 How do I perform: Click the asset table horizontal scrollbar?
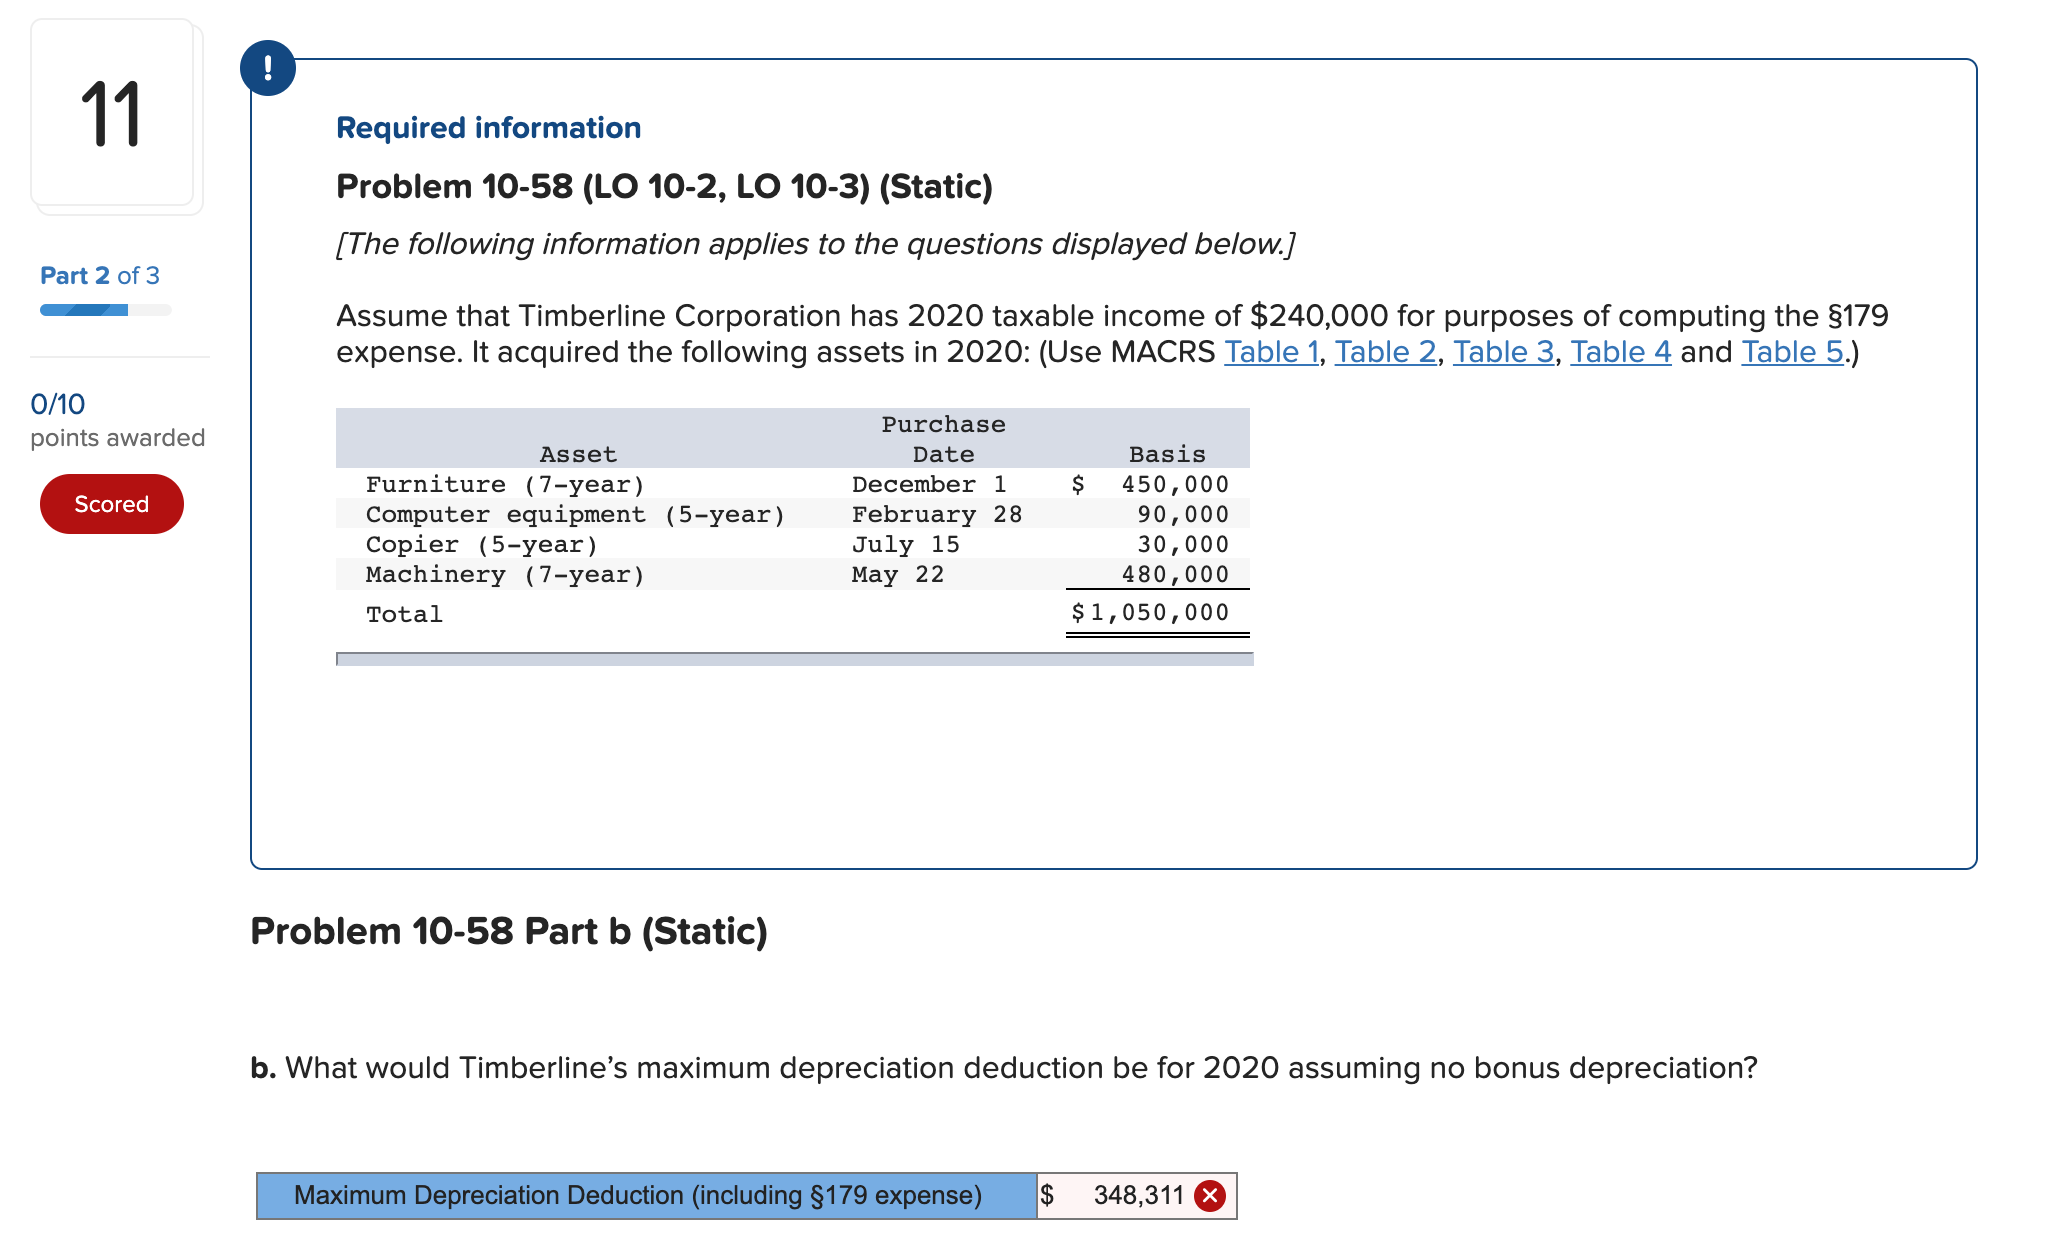coord(794,659)
